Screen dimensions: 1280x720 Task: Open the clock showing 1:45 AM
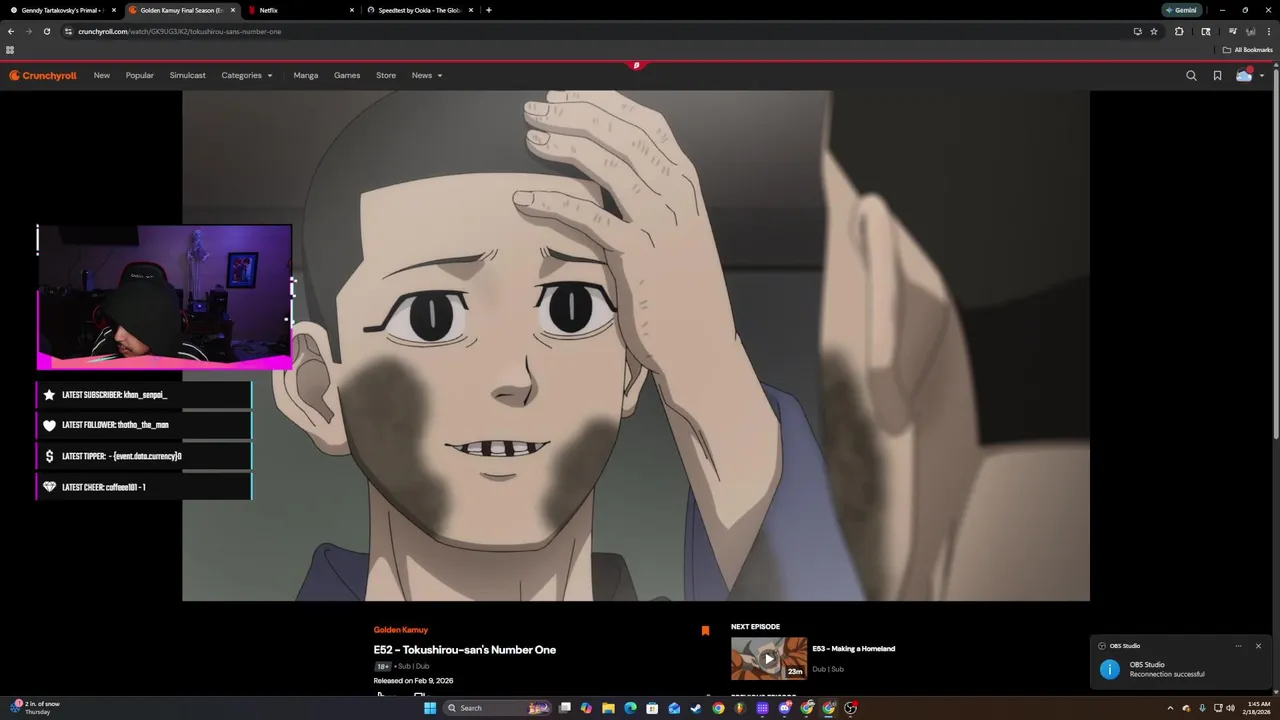(1258, 708)
